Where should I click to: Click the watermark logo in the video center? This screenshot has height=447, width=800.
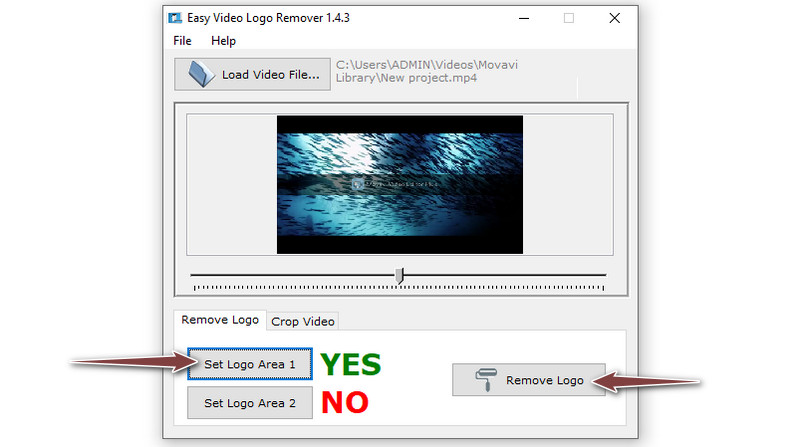point(395,184)
